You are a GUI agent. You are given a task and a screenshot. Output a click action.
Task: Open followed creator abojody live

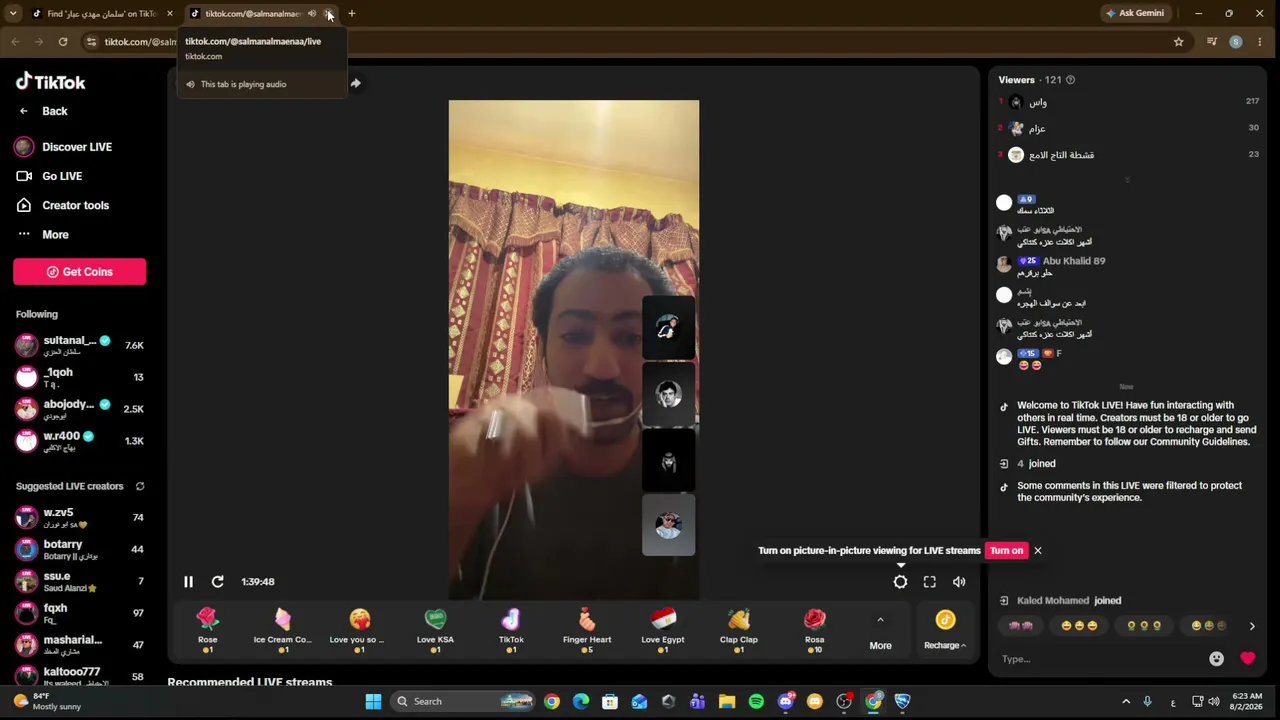[x=80, y=408]
